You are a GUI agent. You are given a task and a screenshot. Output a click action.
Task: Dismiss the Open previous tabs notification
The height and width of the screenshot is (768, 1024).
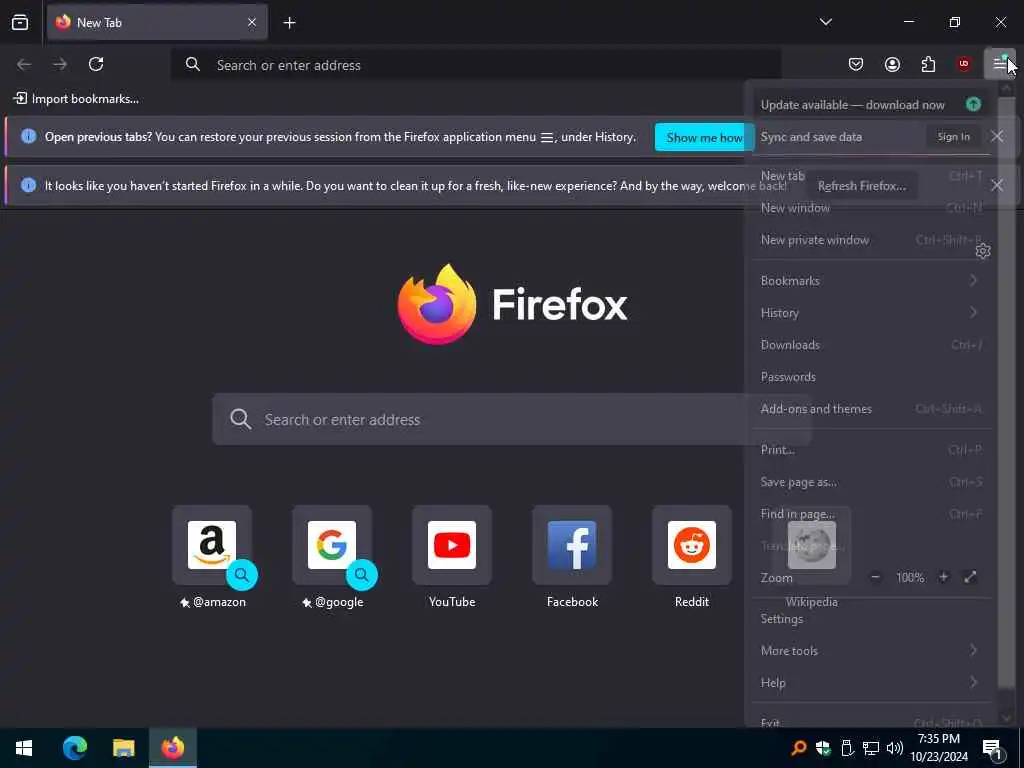click(x=997, y=136)
